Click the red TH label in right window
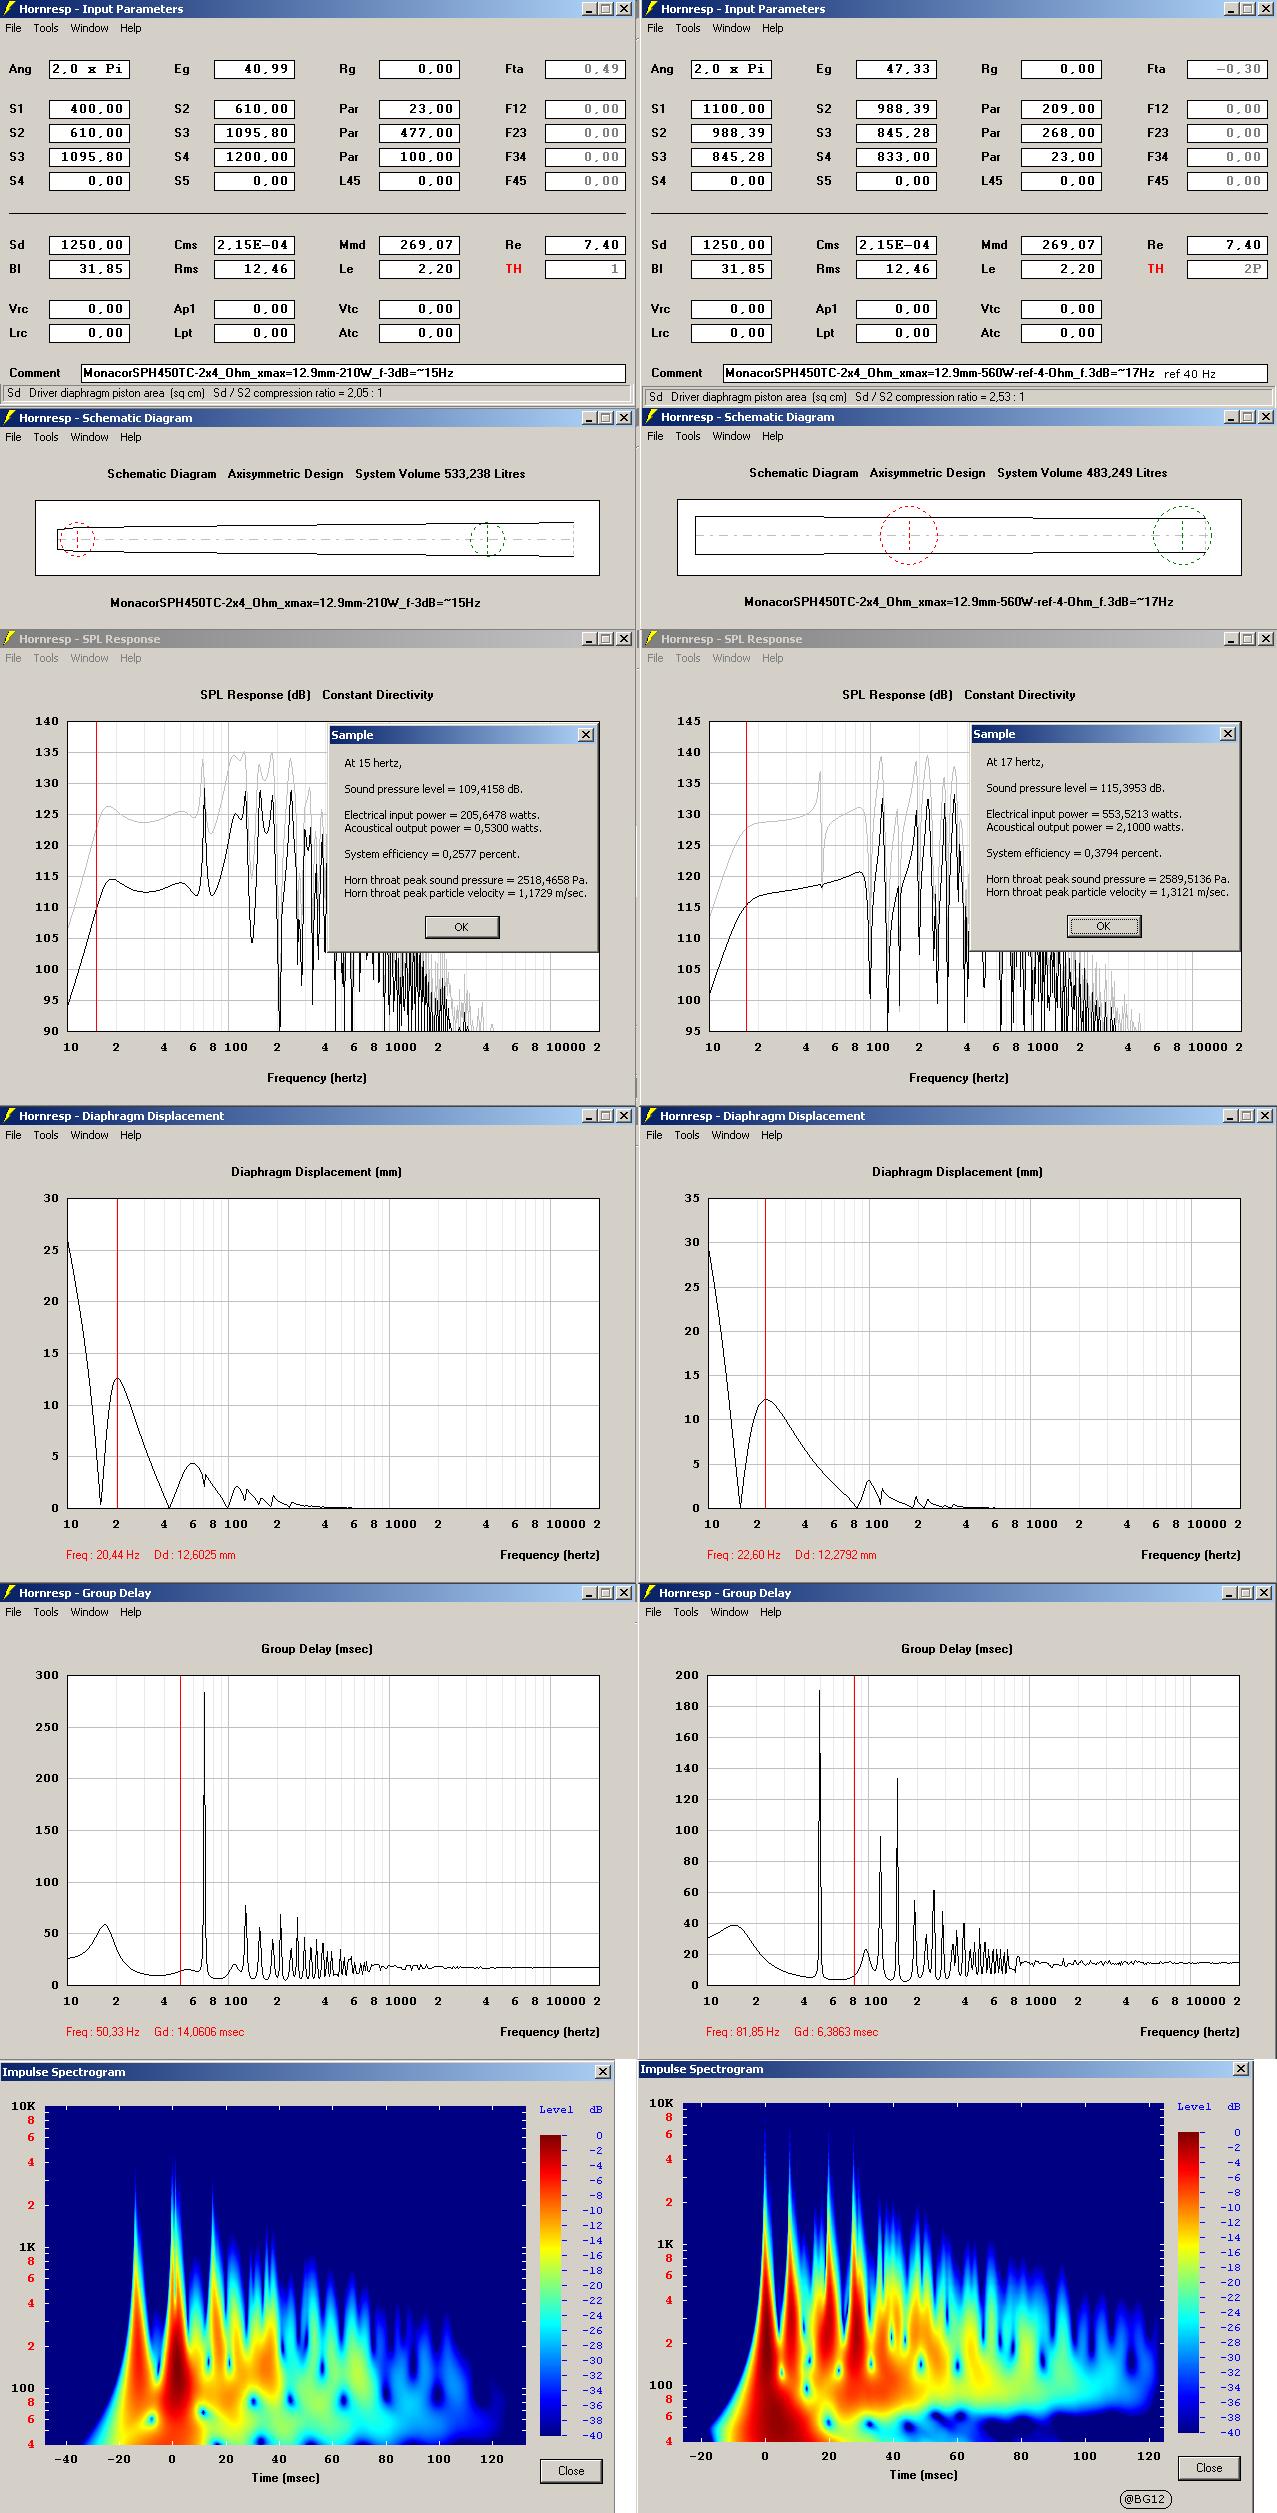This screenshot has height=2513, width=1277. [1155, 269]
